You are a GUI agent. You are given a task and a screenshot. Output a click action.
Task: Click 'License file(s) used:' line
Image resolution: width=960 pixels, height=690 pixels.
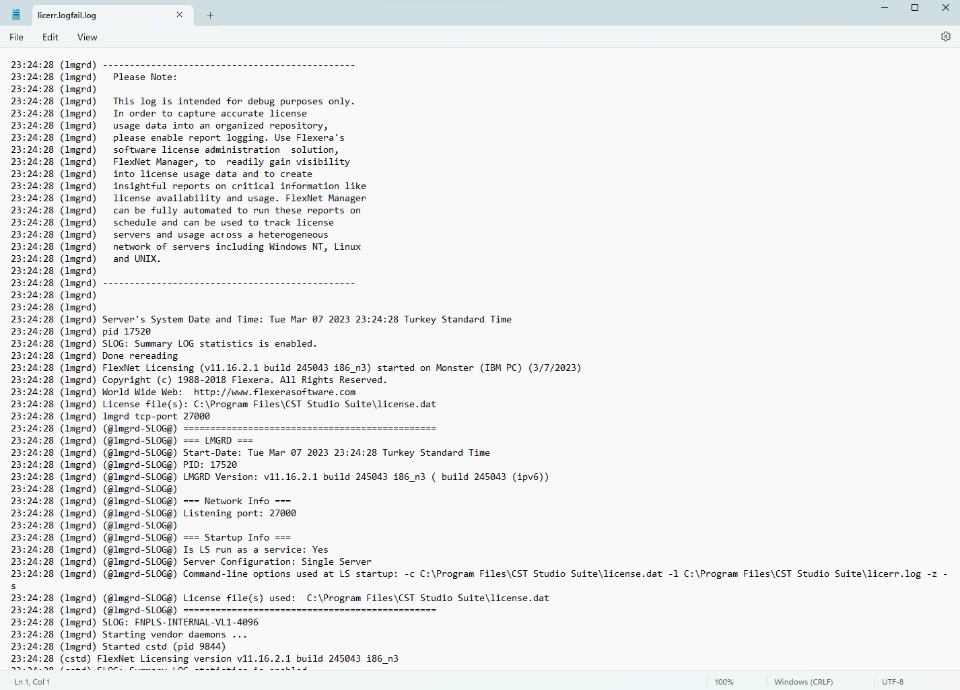point(366,598)
